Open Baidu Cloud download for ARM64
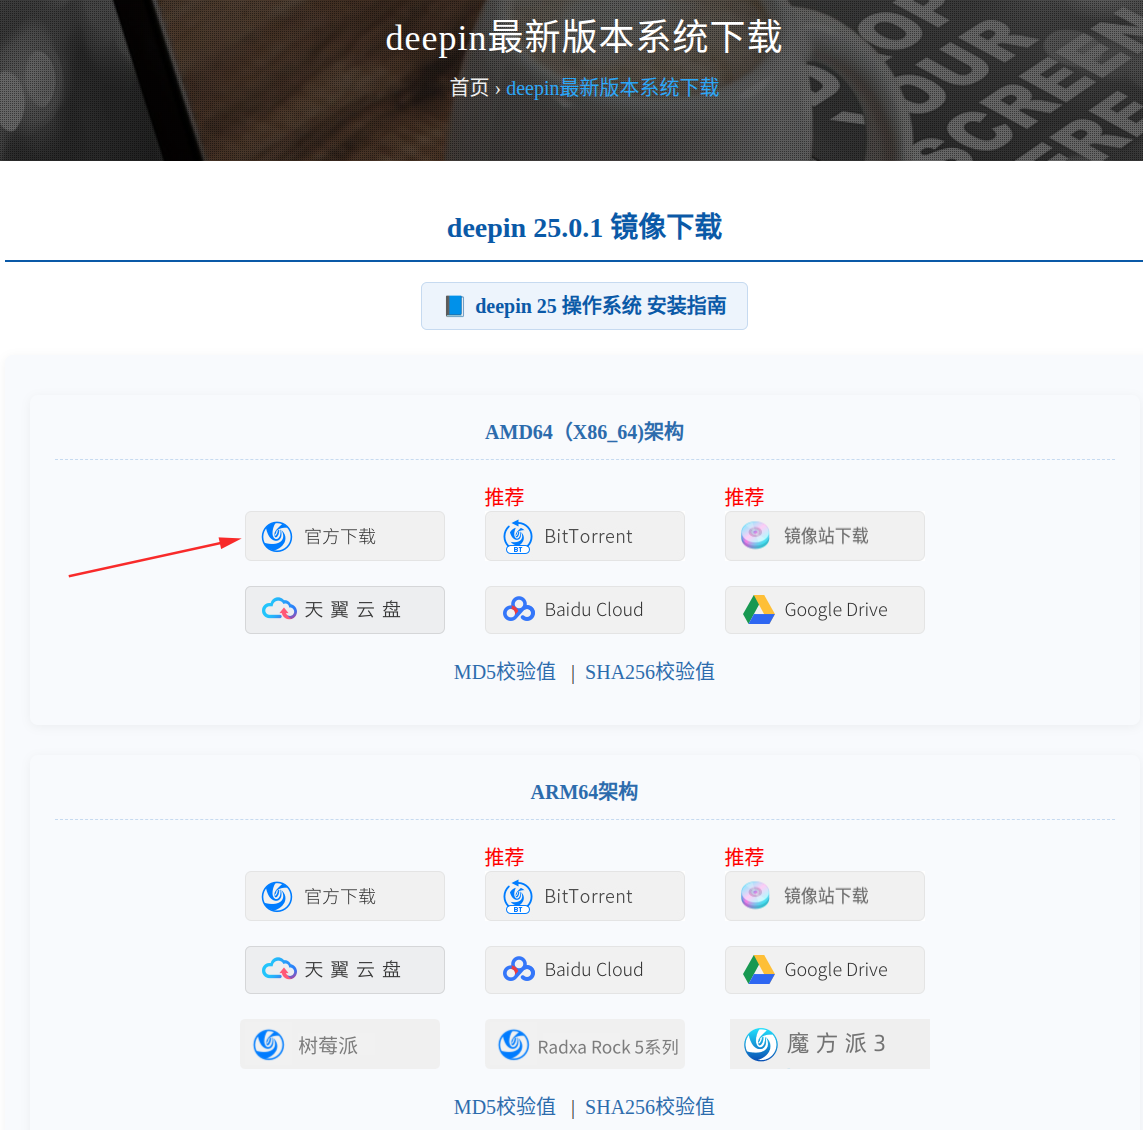This screenshot has width=1143, height=1130. [585, 970]
